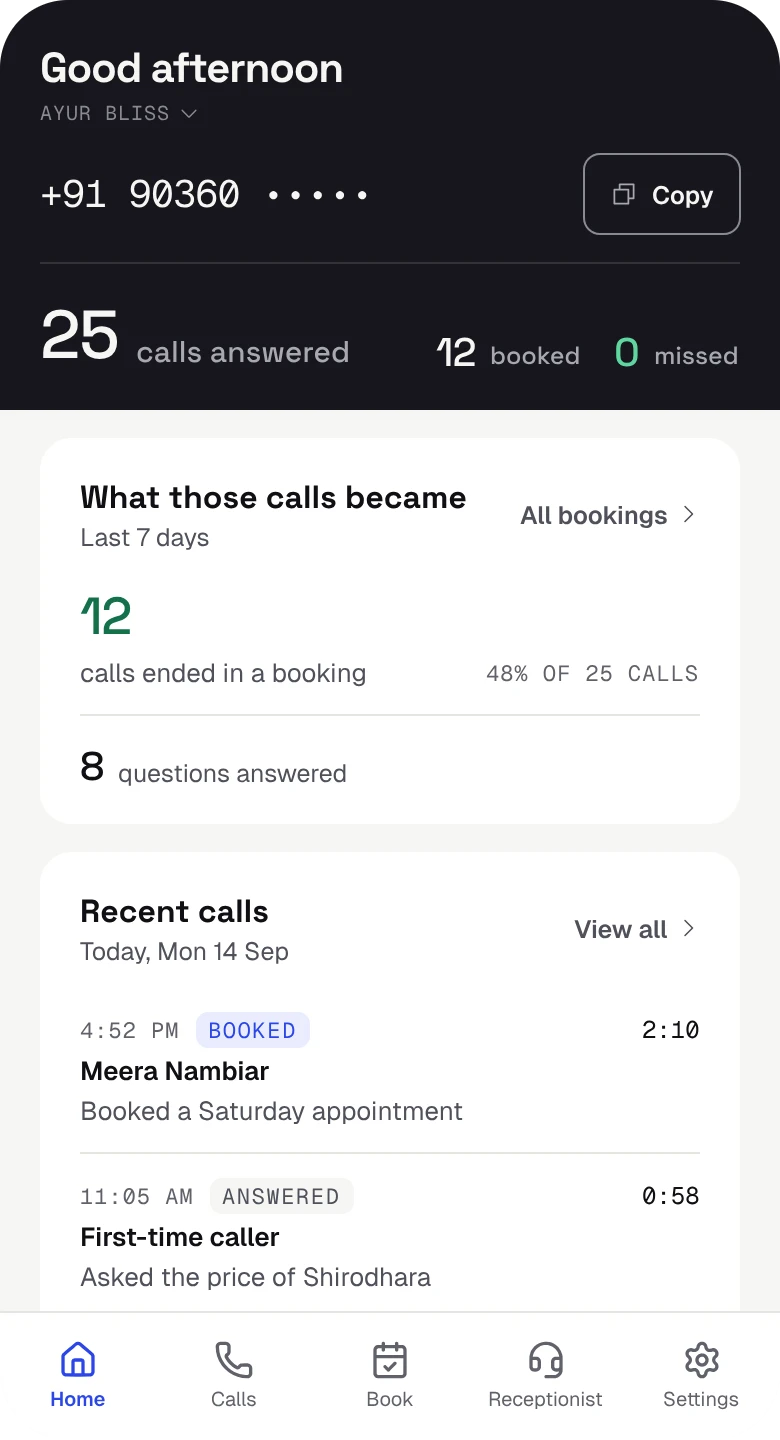View all recent calls

635,929
